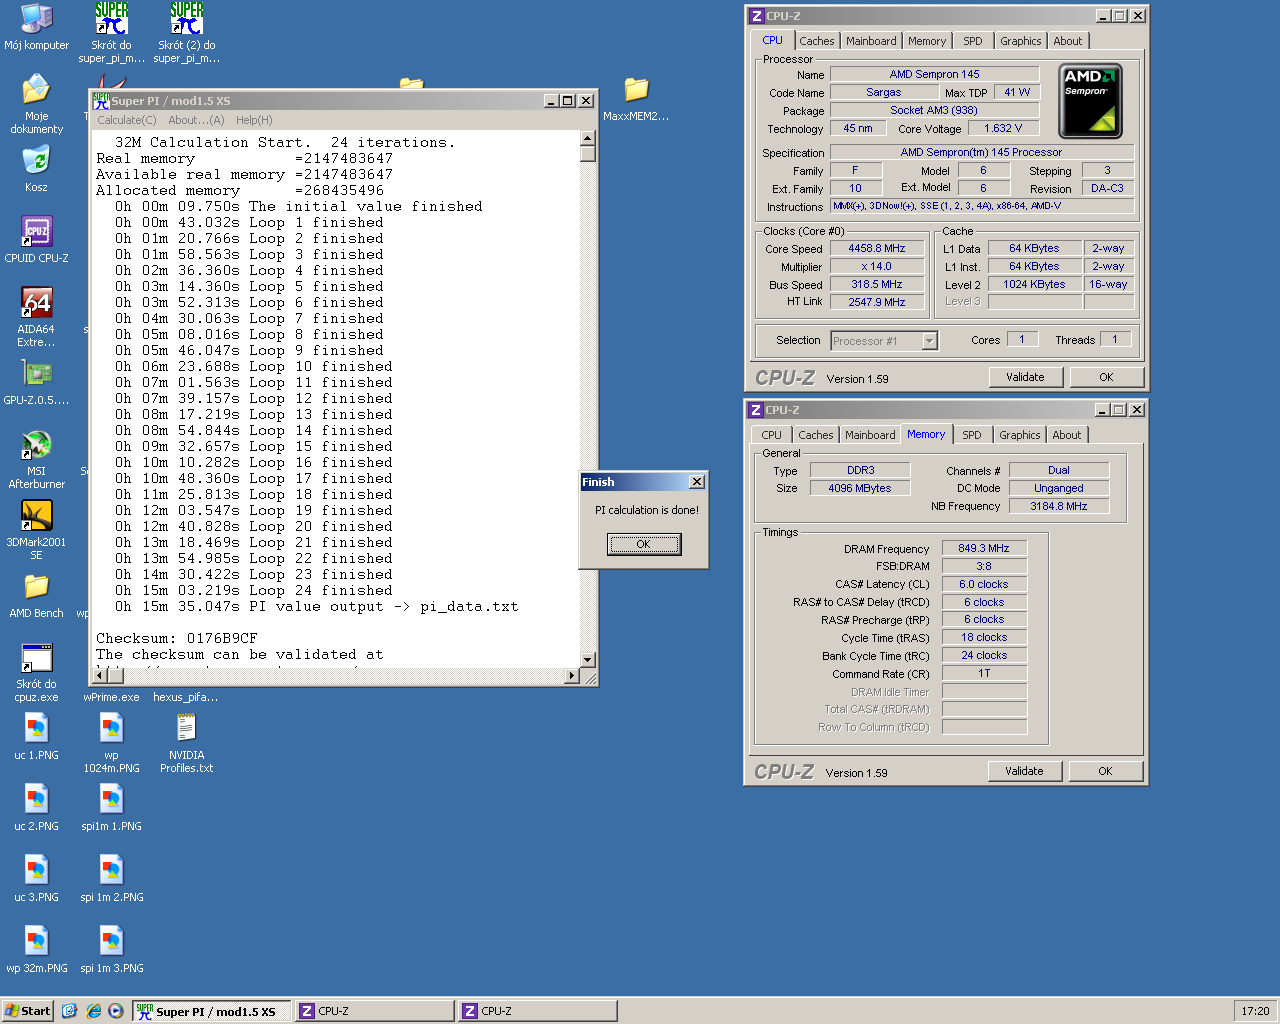The image size is (1280, 1024).
Task: Click the DRAM Frequency 849.3 MHz field
Action: (x=984, y=548)
